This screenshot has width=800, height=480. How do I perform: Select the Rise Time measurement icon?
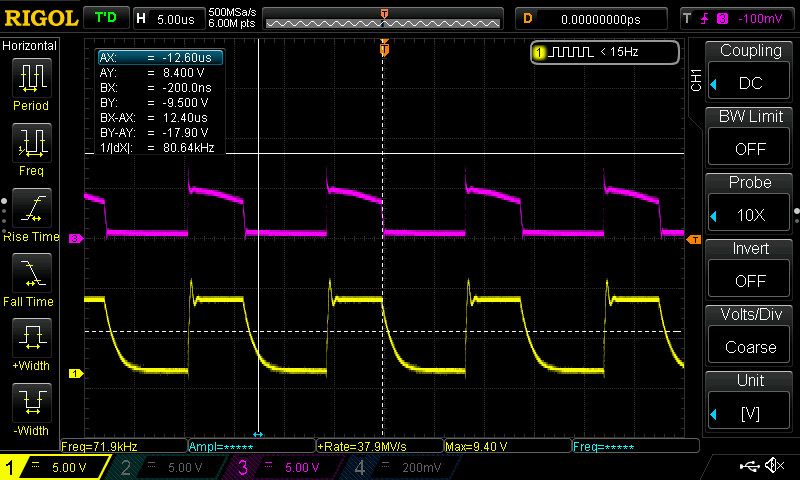(x=32, y=208)
